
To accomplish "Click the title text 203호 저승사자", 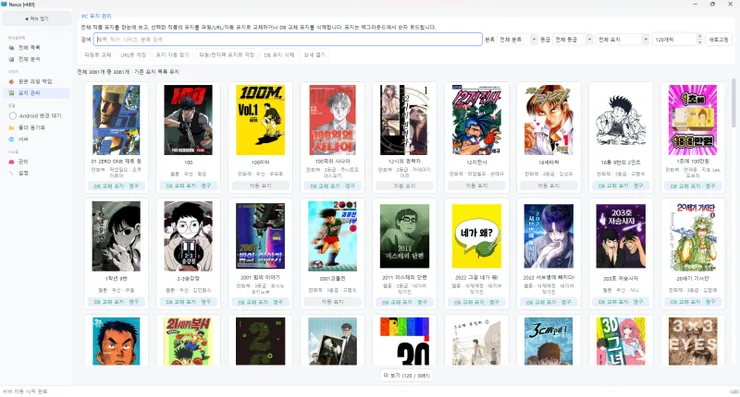I will point(621,279).
